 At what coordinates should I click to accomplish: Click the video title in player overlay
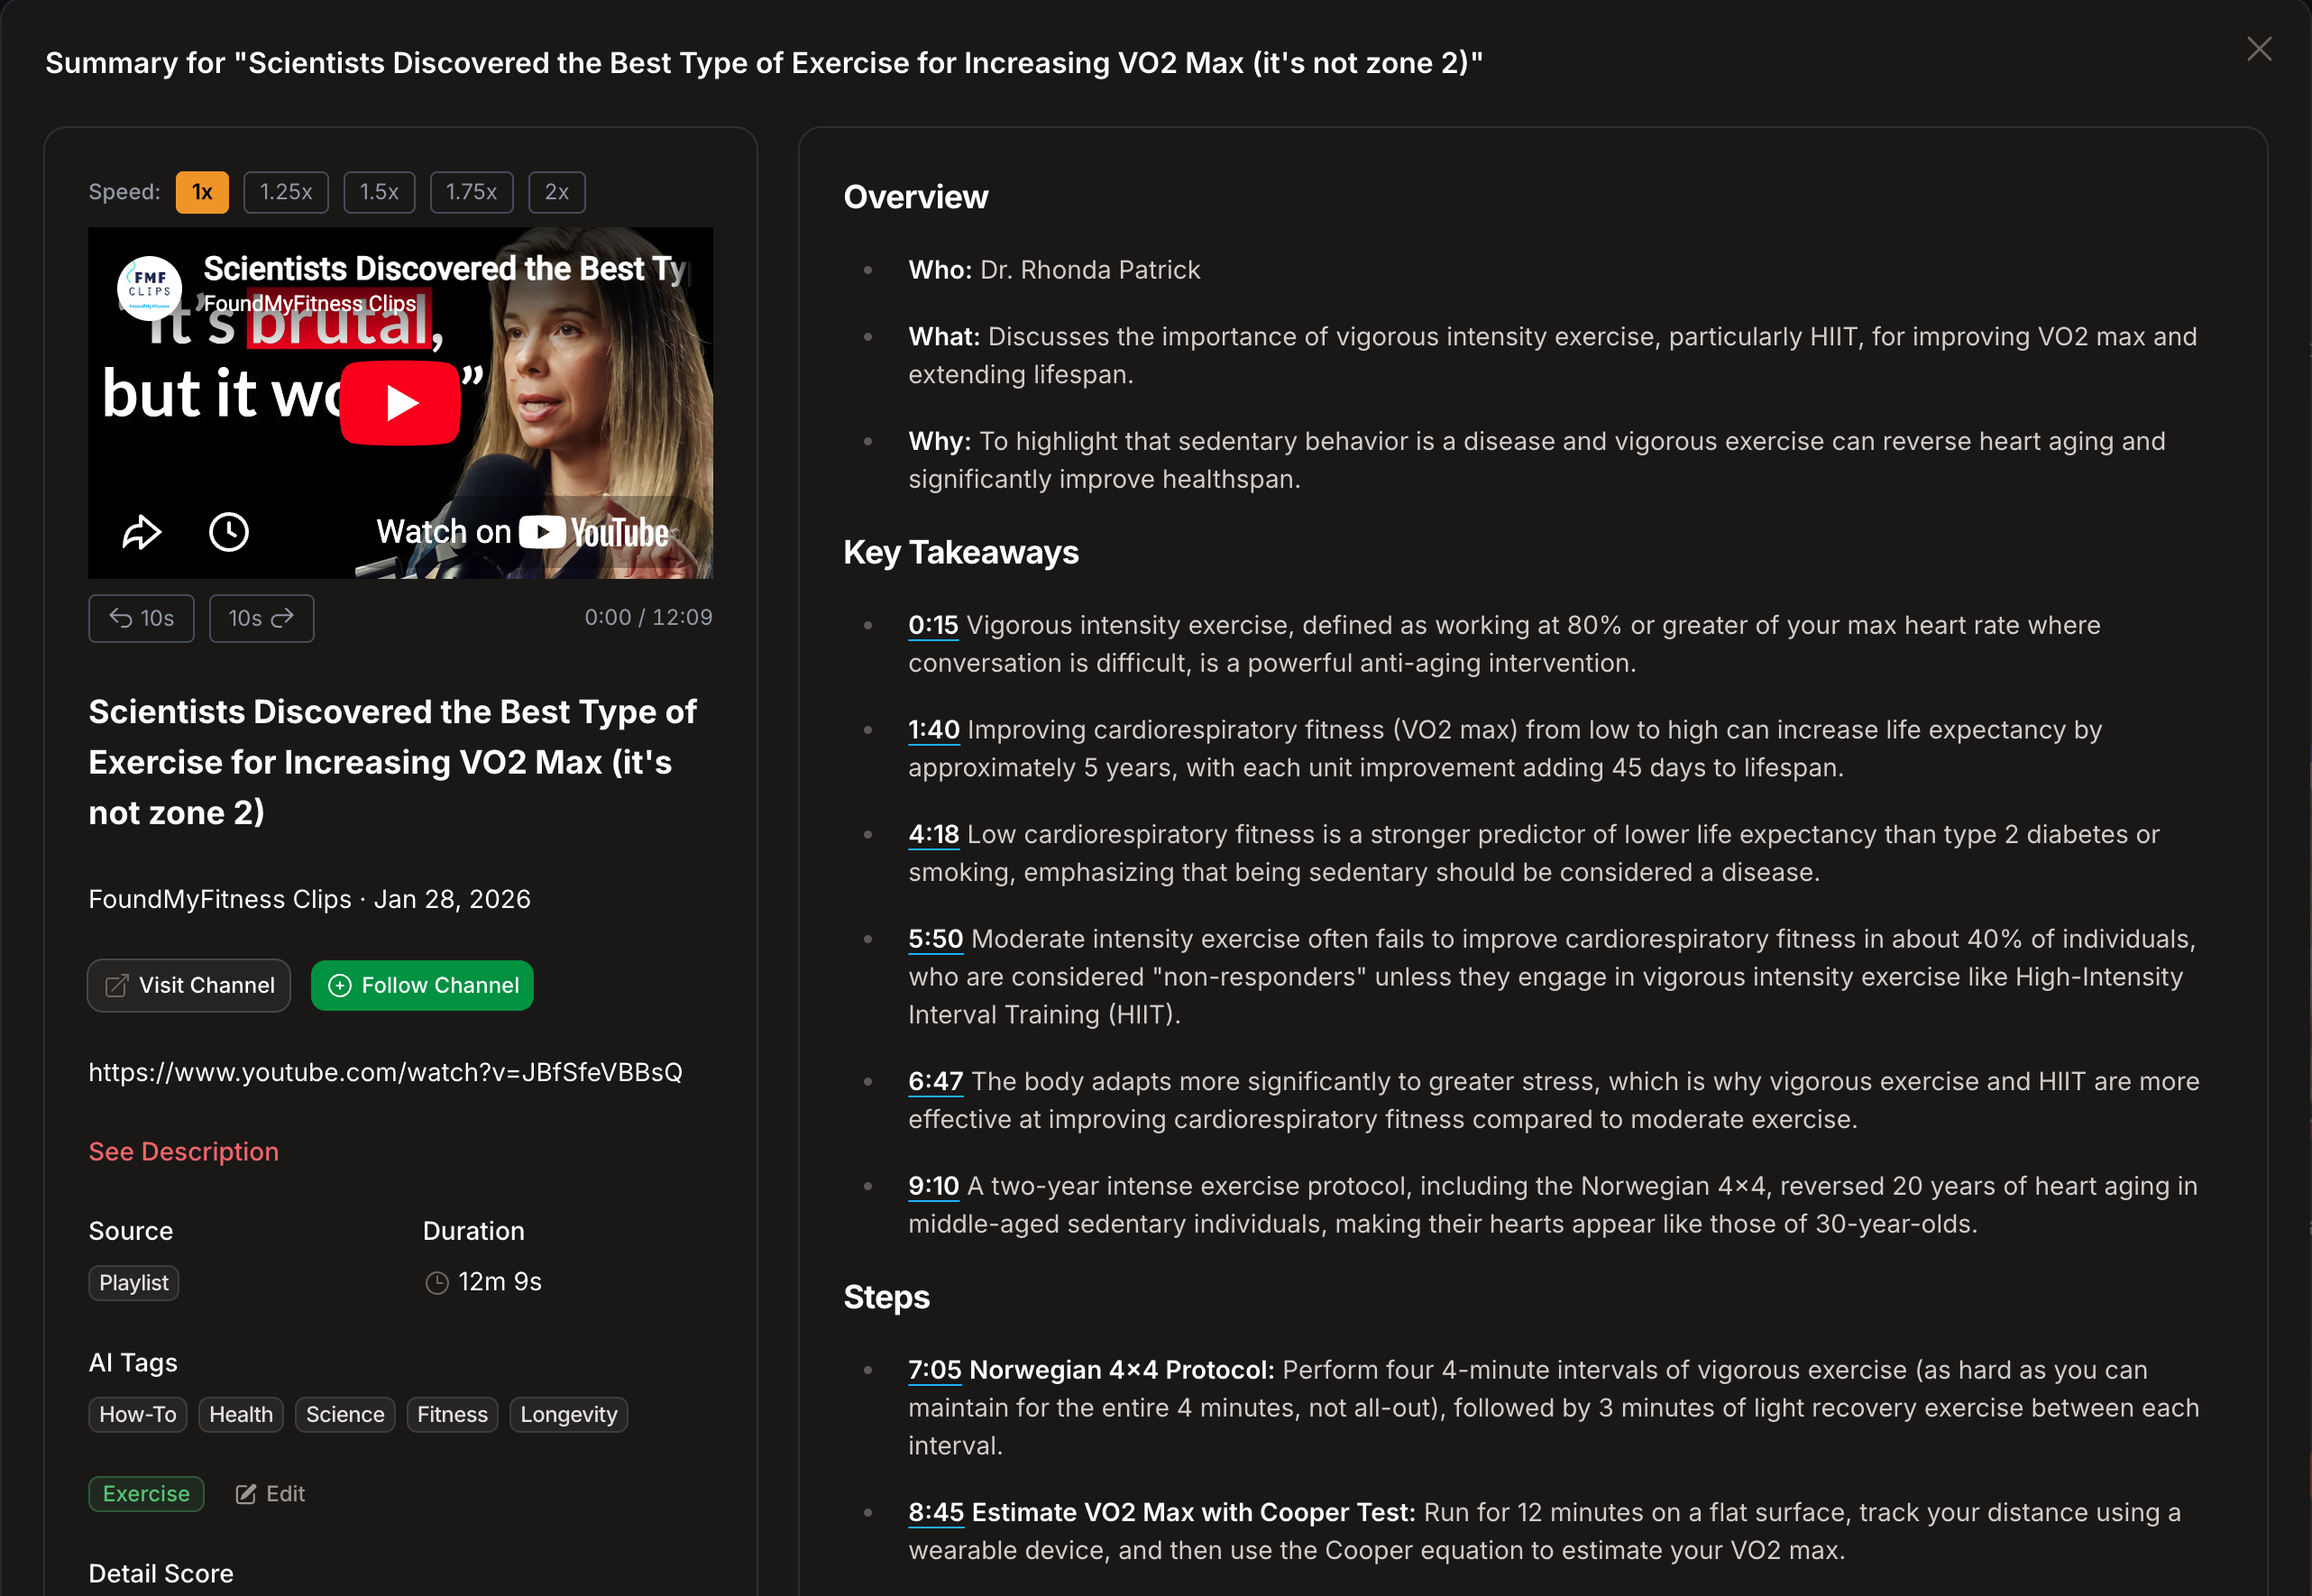tap(445, 268)
